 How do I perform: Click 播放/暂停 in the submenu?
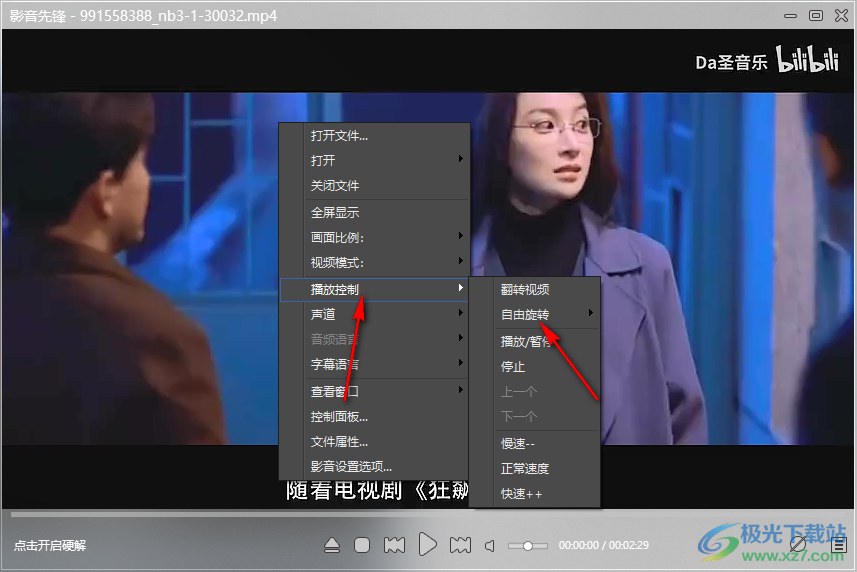tap(526, 341)
